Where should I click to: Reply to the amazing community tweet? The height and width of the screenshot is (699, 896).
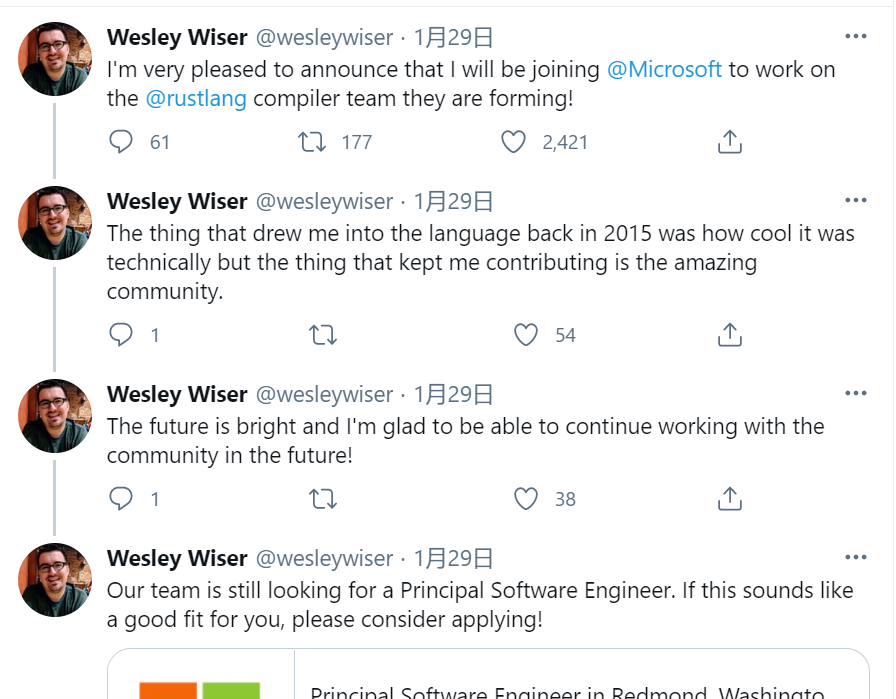(x=121, y=334)
